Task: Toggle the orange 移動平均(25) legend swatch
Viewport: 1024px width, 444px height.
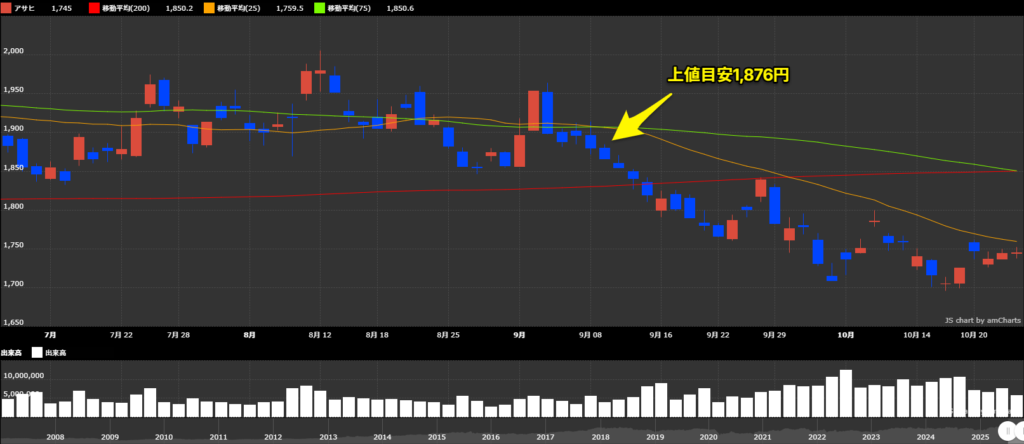Action: 207,8
